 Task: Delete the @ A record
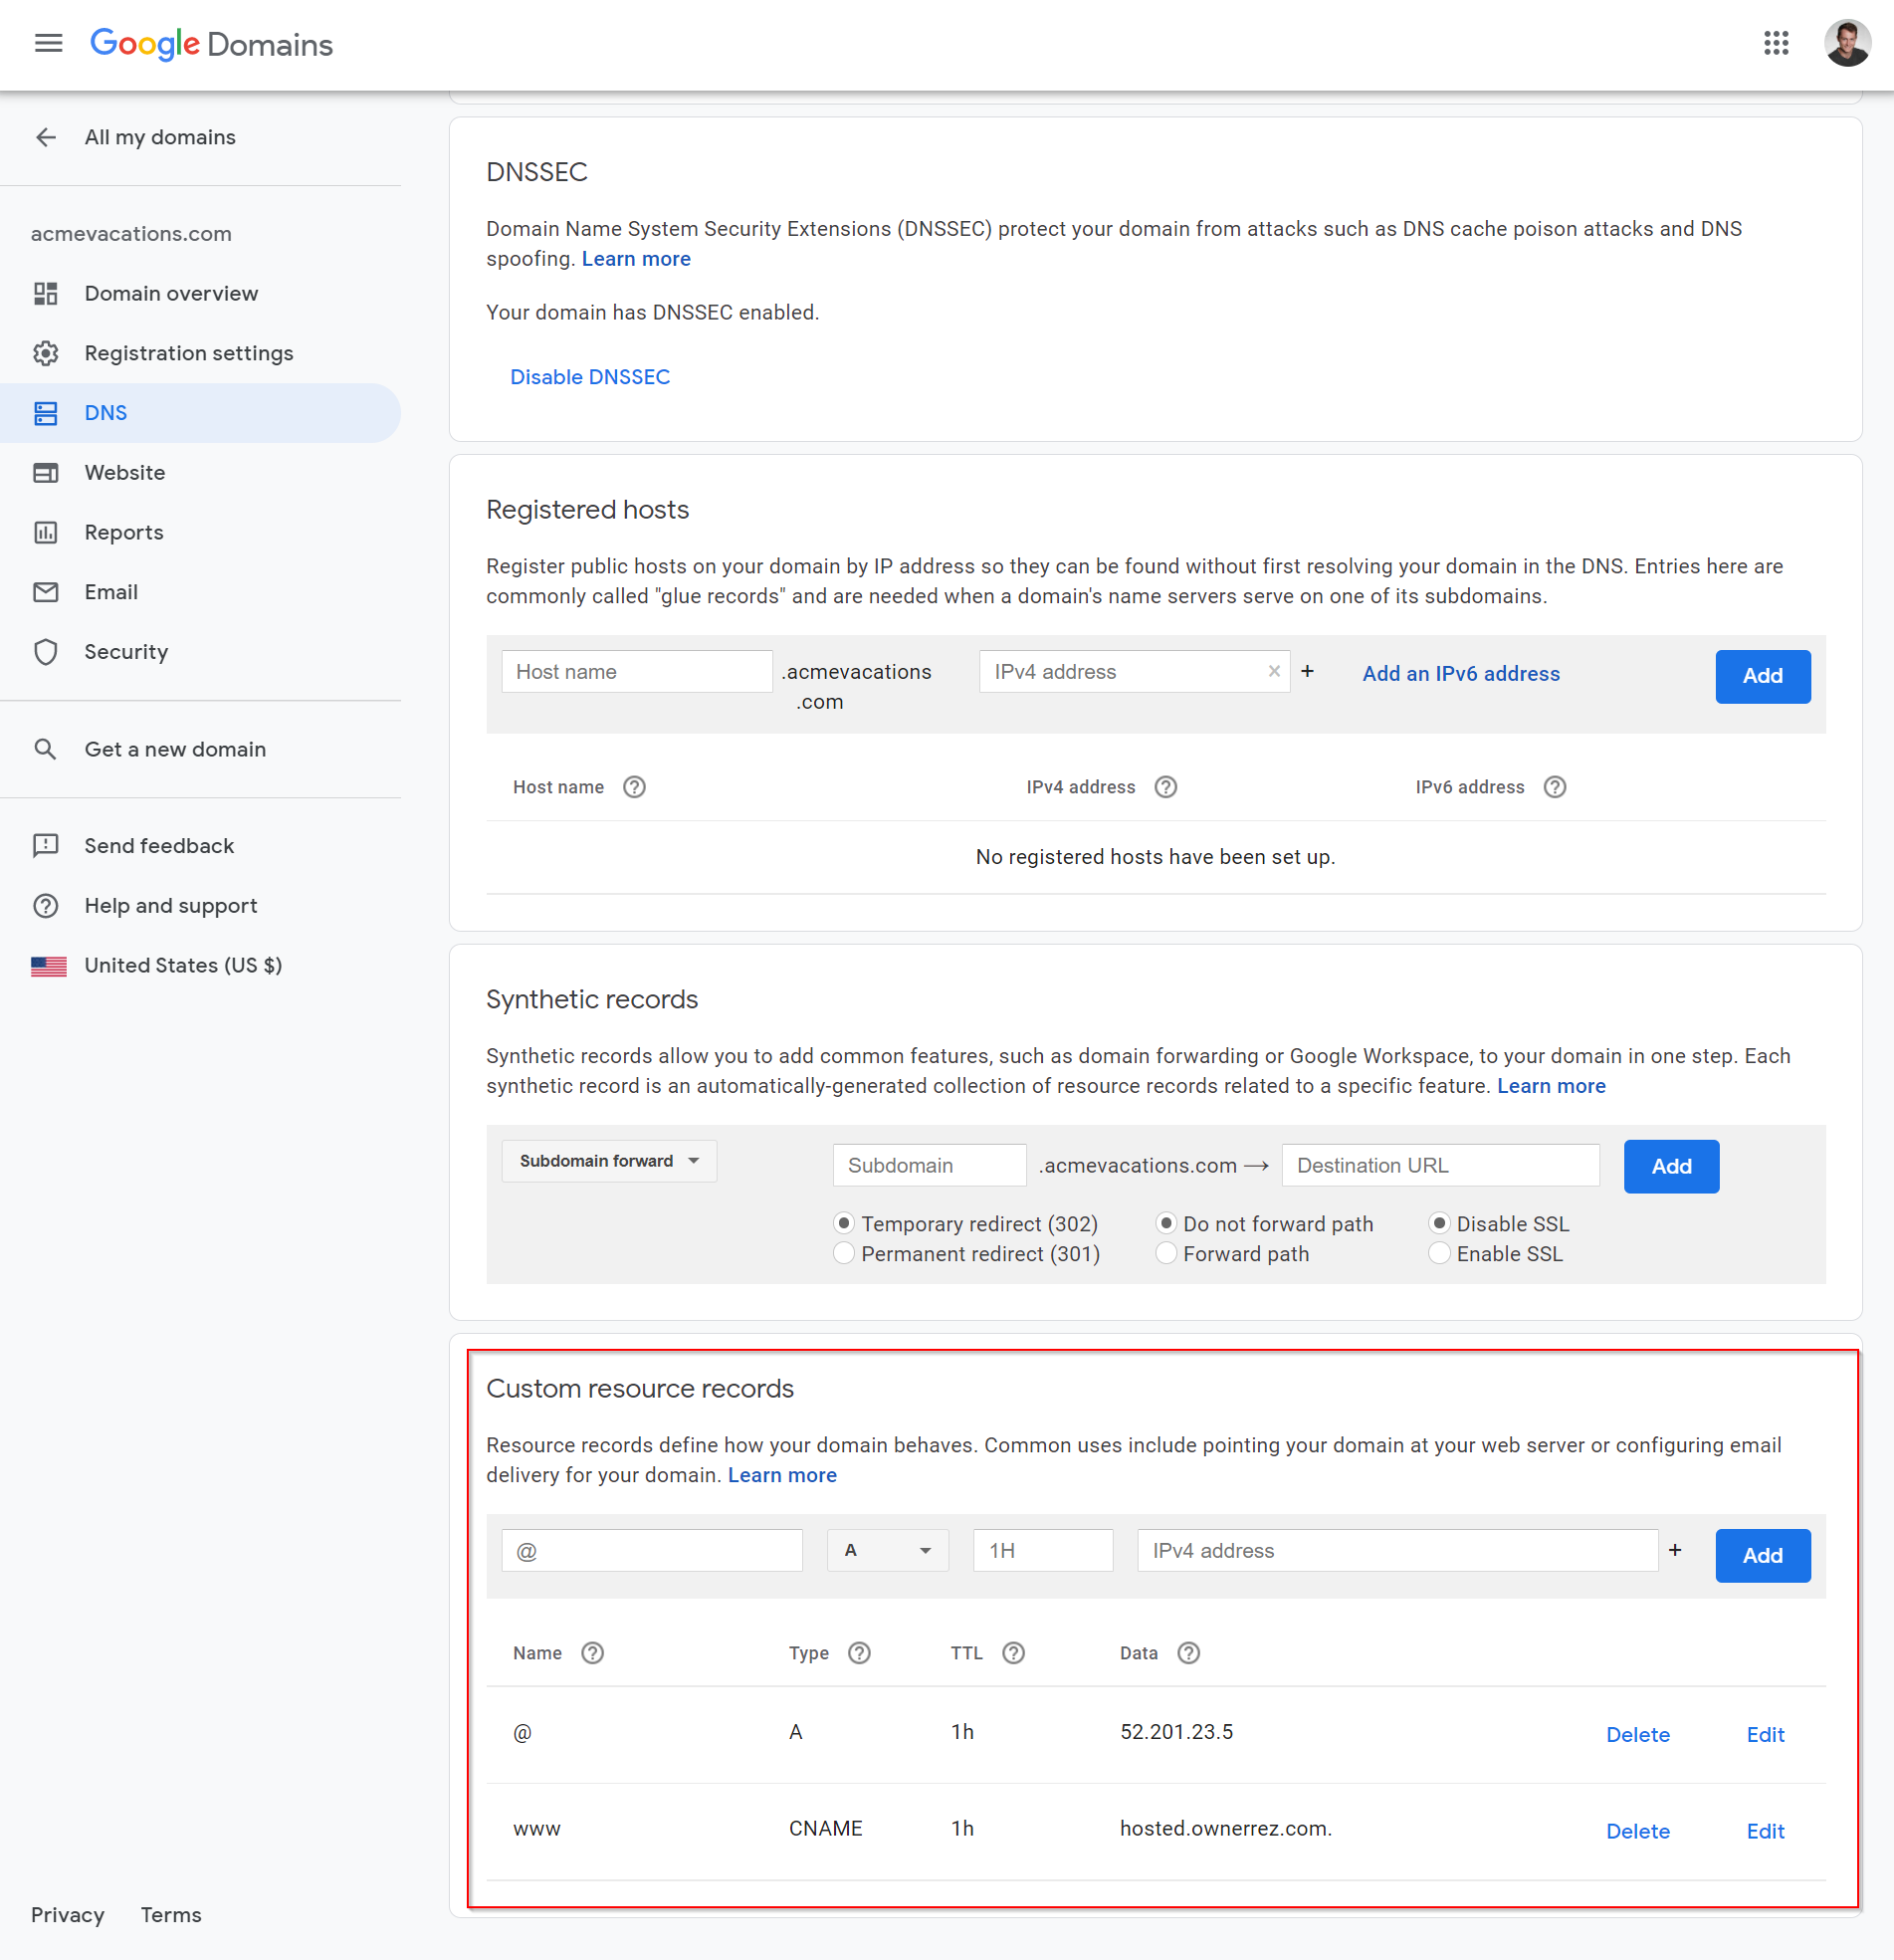1638,1735
